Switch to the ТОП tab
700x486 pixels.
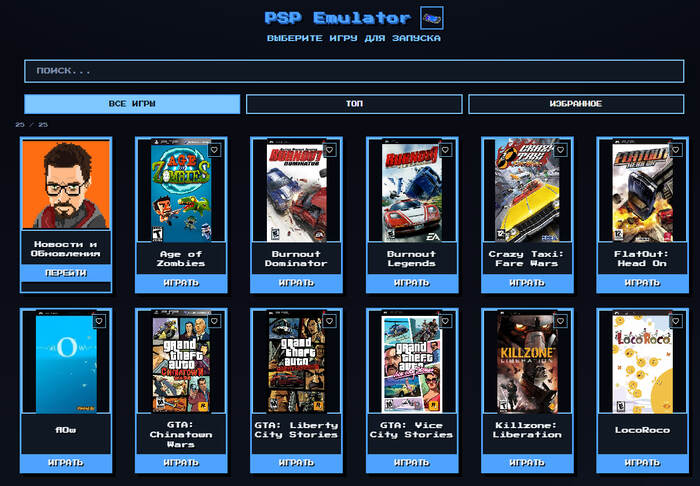(354, 104)
